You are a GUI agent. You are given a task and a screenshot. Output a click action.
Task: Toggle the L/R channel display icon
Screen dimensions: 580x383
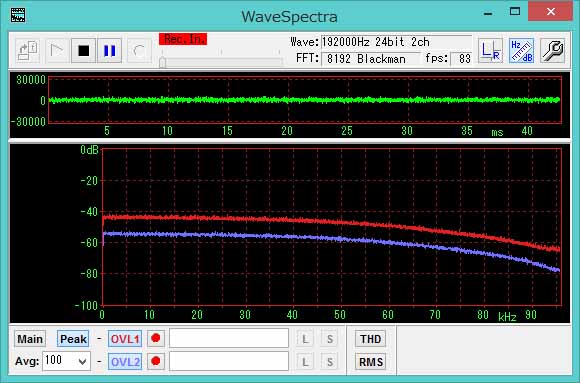tap(490, 51)
